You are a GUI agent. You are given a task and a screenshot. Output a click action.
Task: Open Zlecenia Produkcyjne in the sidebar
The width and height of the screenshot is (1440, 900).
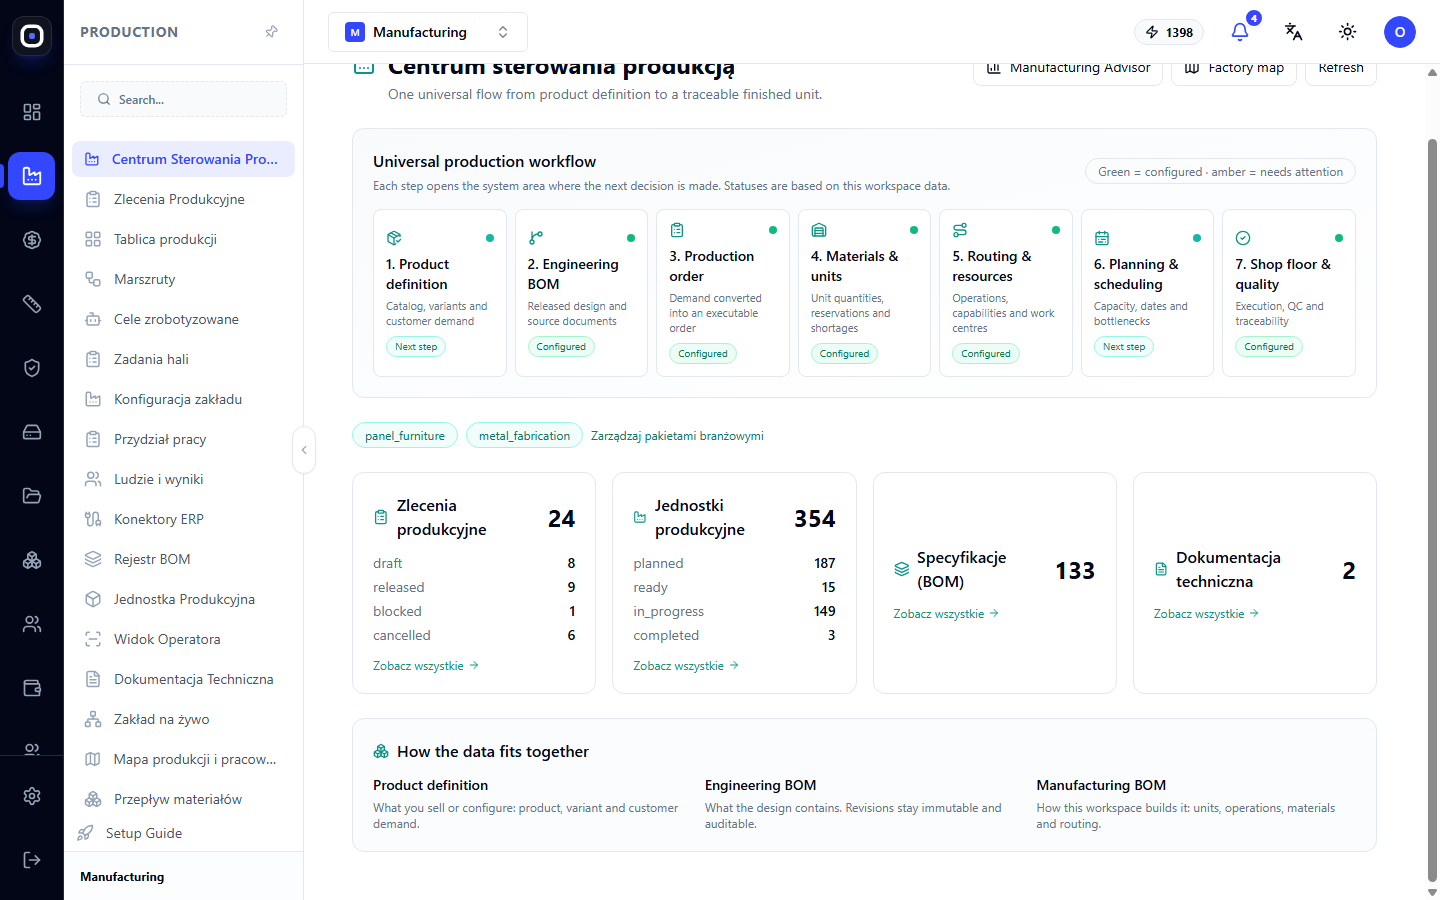coord(184,199)
